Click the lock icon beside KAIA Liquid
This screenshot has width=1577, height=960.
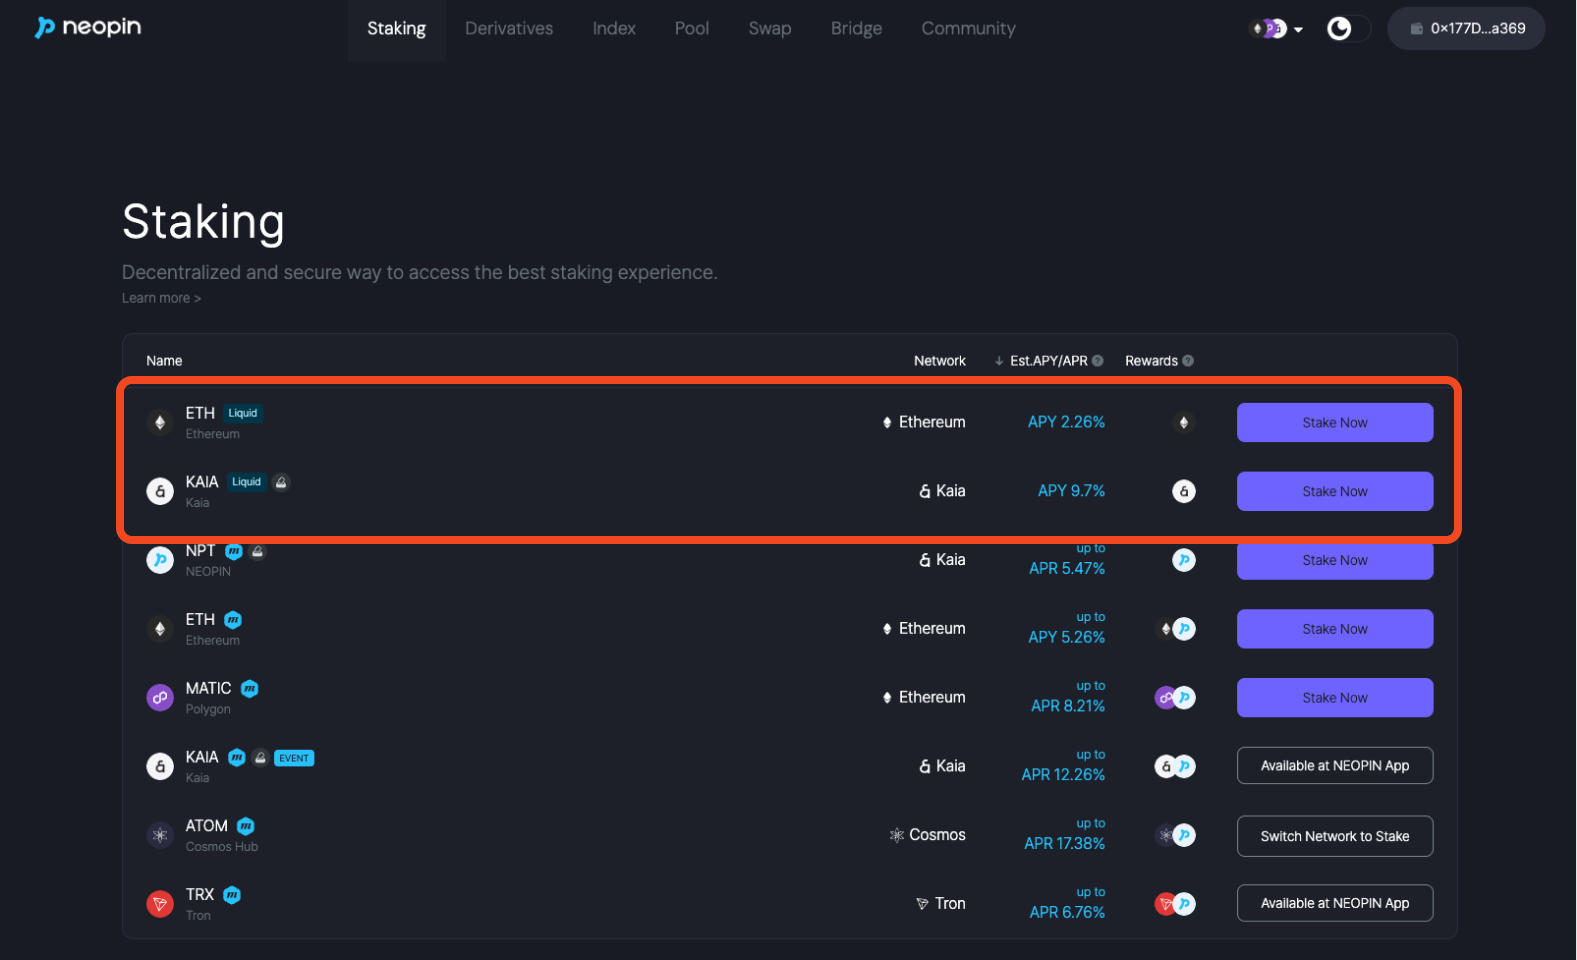pos(282,482)
